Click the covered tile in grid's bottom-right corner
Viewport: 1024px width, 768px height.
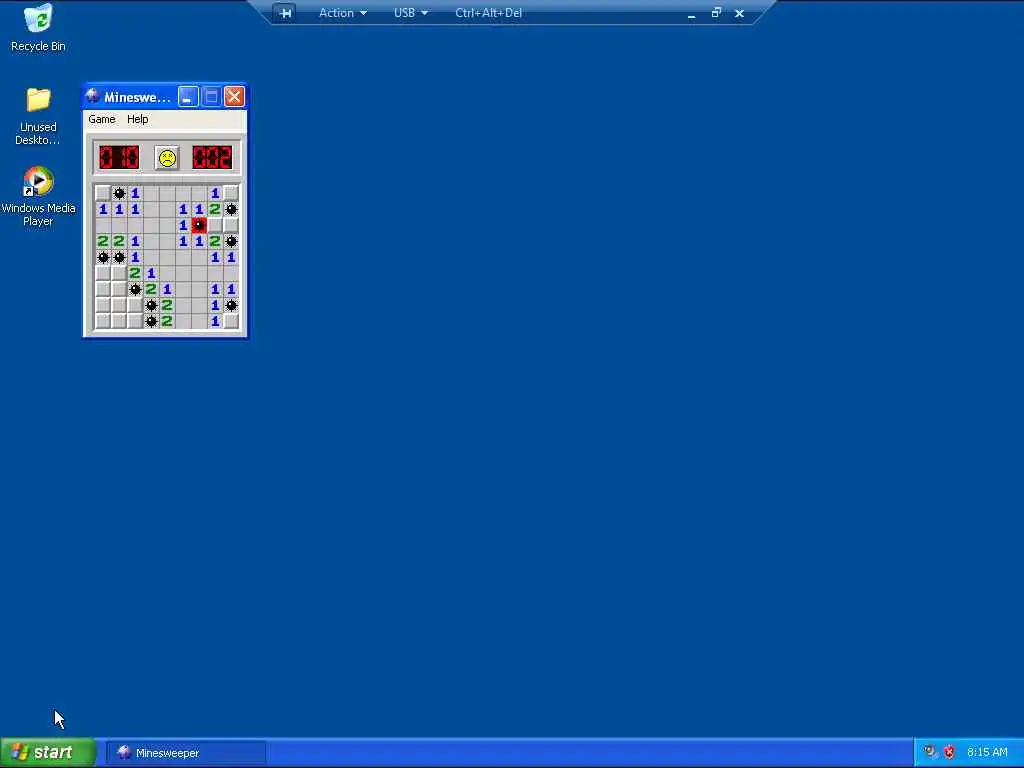click(231, 321)
